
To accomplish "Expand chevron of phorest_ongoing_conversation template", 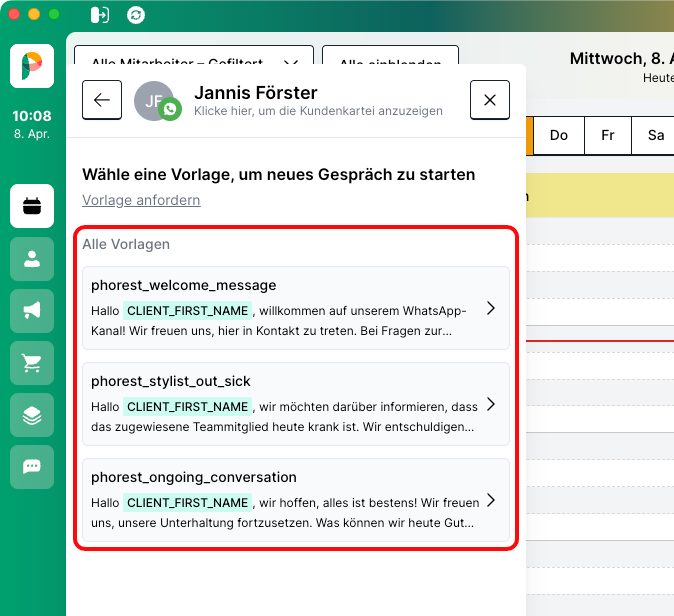I will pyautogui.click(x=490, y=500).
